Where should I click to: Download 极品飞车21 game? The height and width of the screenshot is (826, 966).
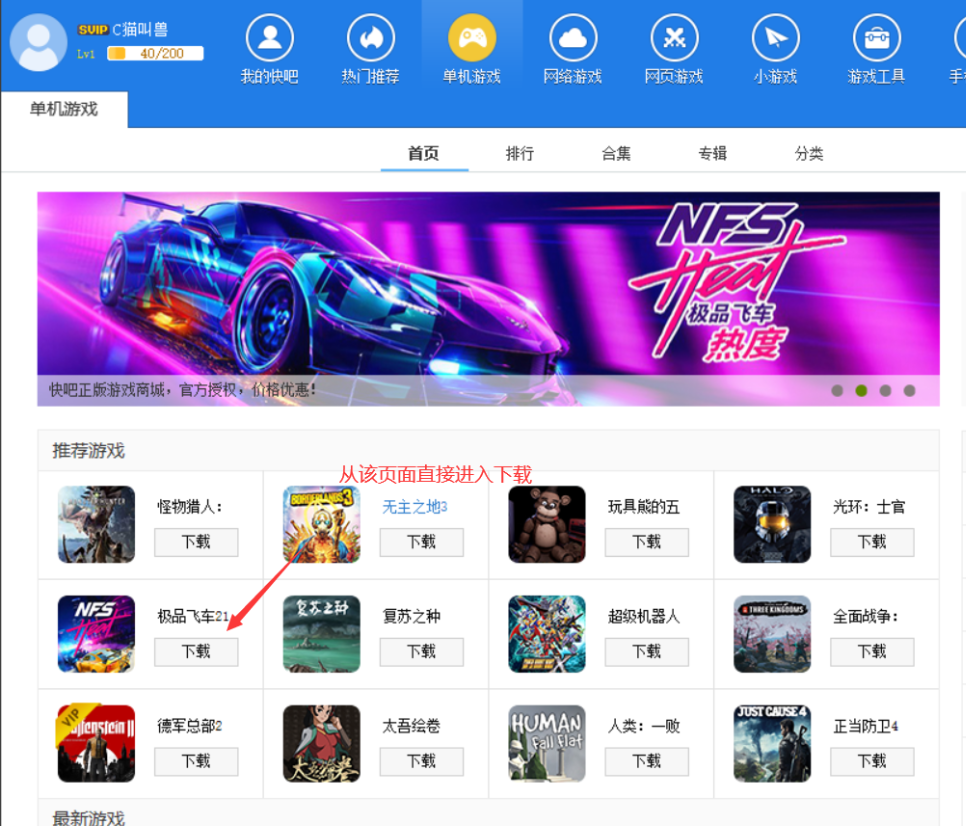196,652
